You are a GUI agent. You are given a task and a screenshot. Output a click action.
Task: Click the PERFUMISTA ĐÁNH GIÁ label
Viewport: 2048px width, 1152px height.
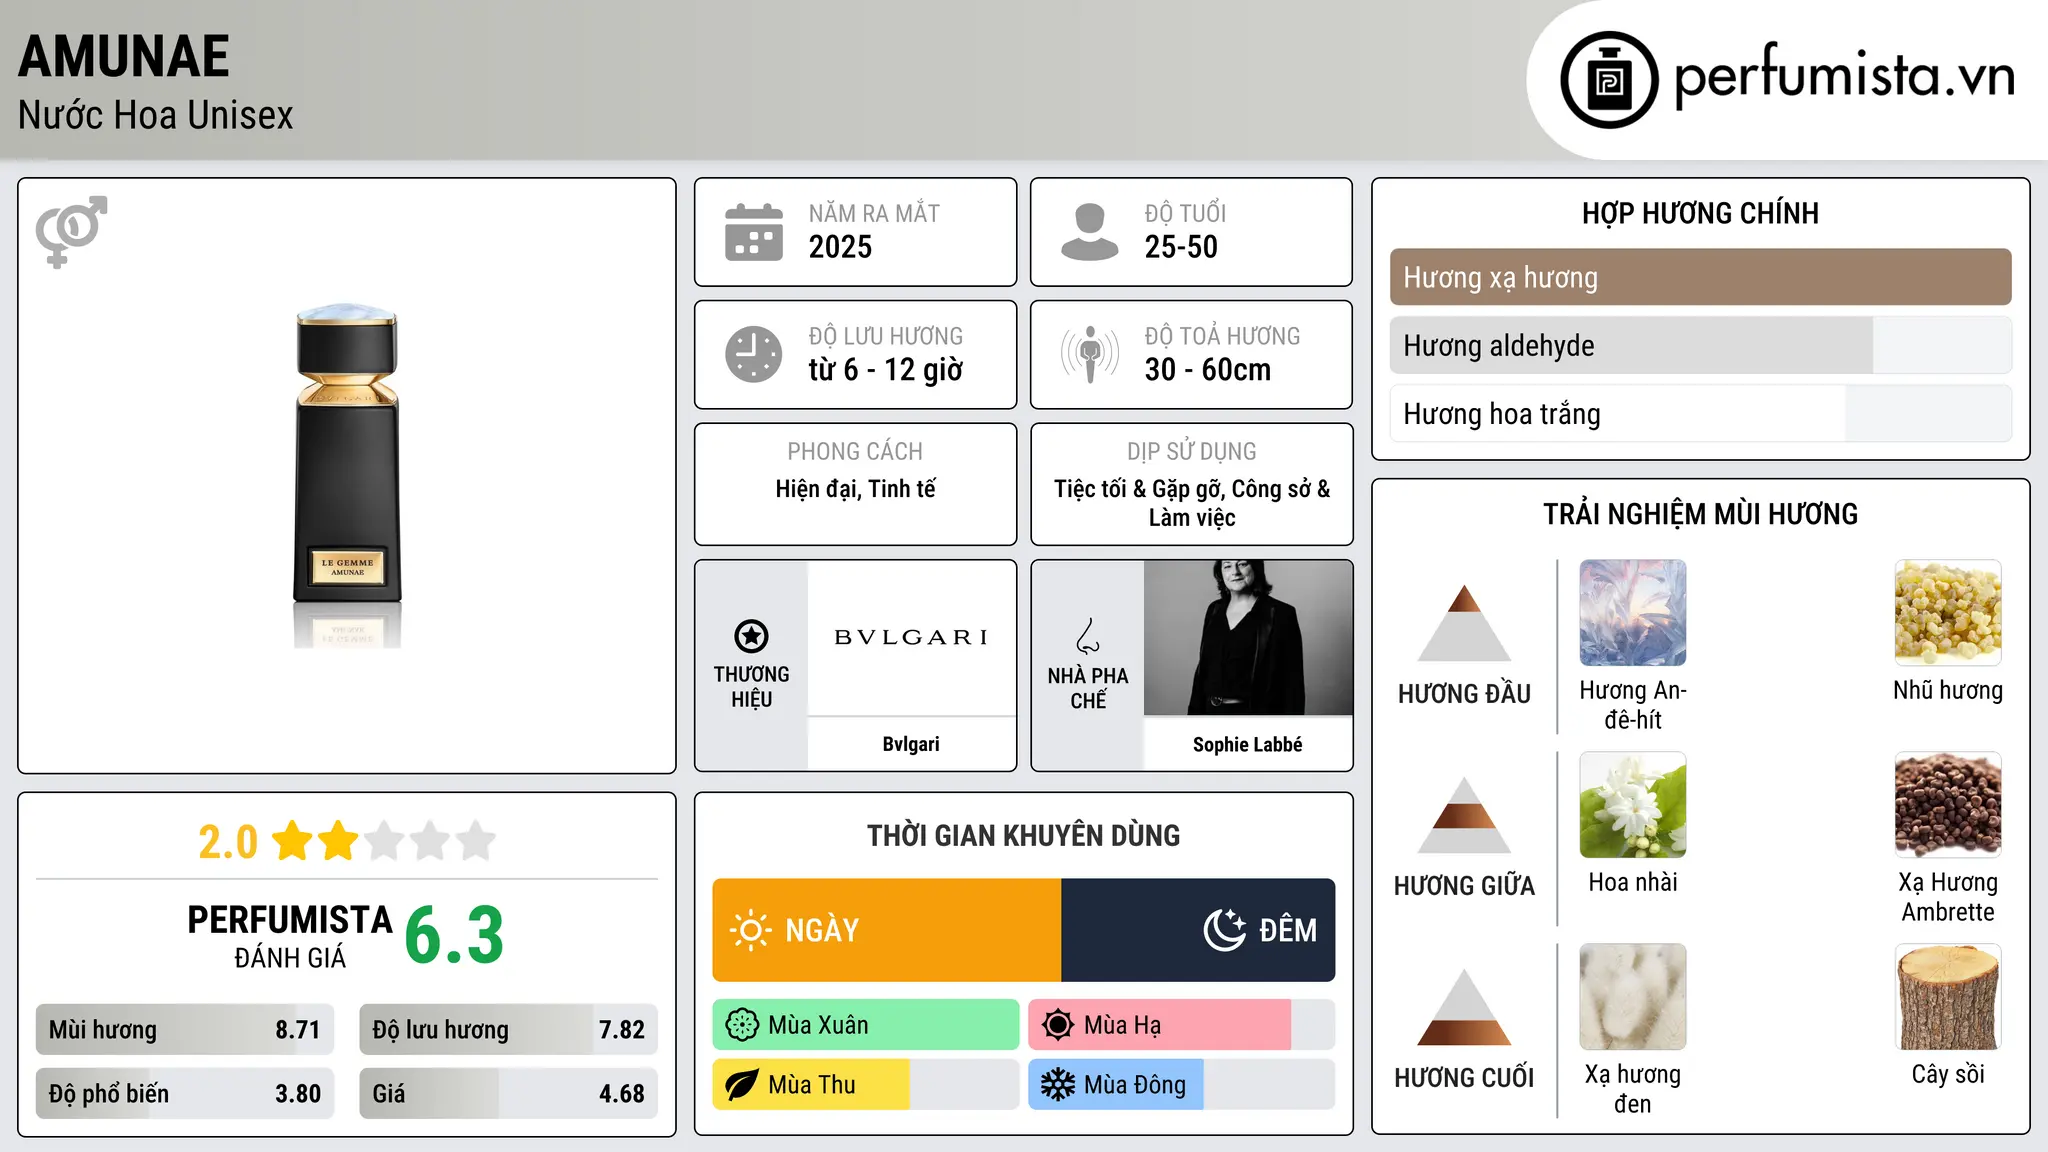pyautogui.click(x=290, y=936)
